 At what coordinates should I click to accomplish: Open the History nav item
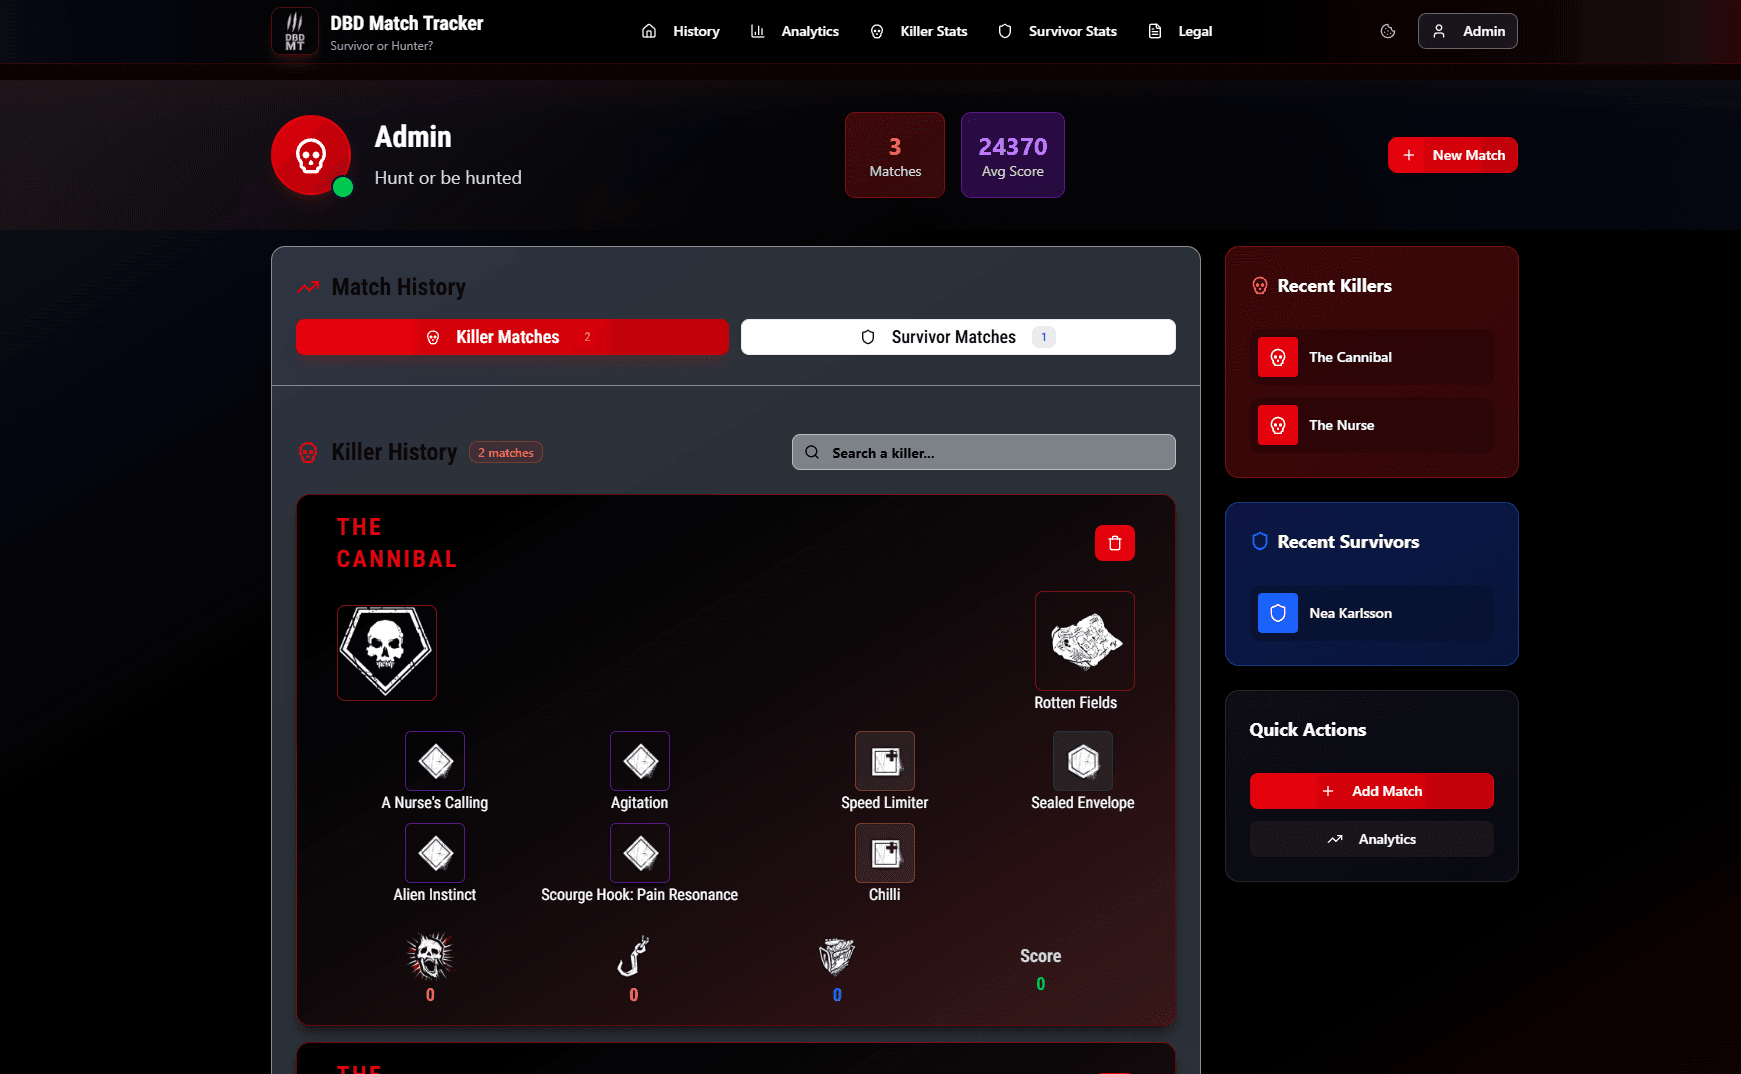681,31
